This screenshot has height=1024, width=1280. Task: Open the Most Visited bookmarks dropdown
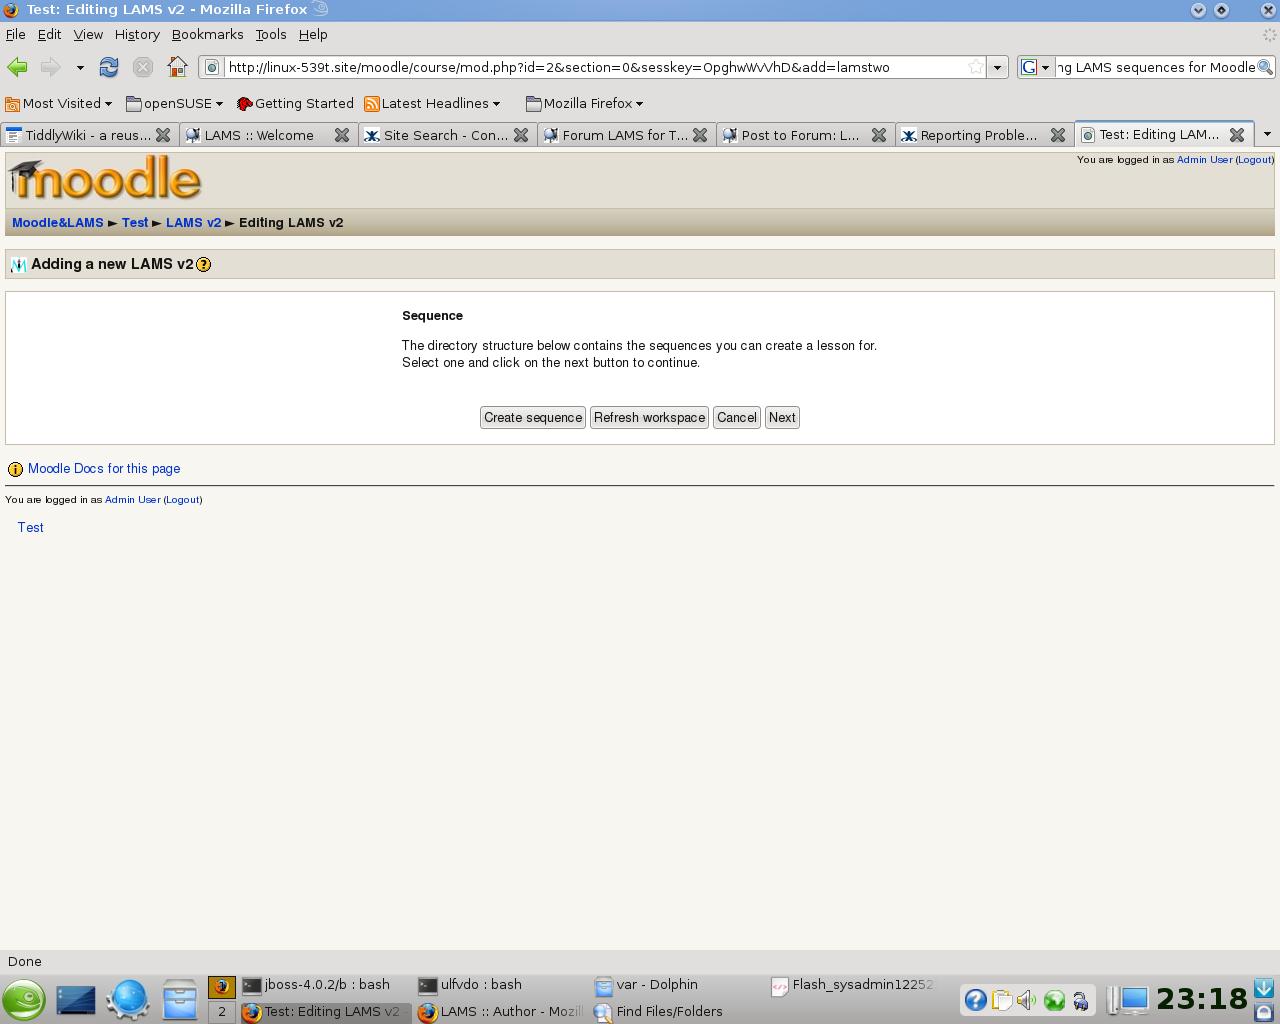[59, 103]
